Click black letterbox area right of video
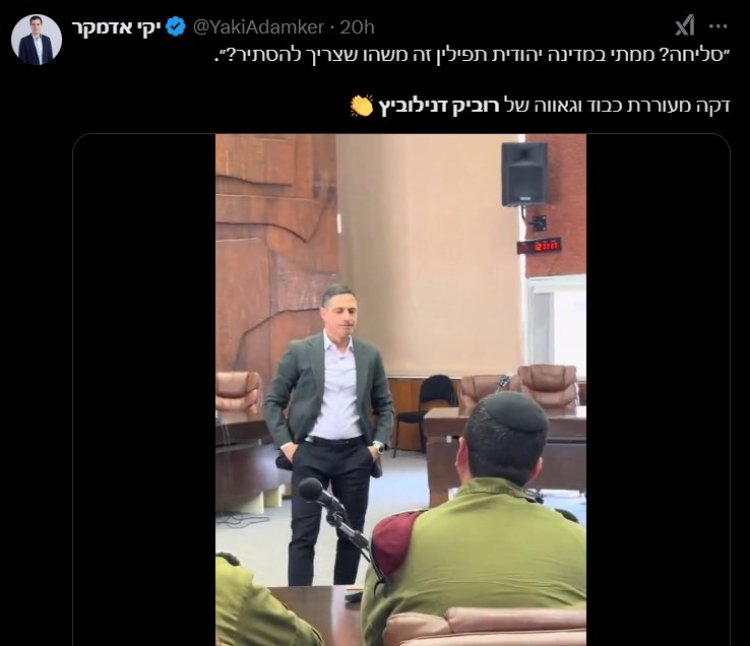The height and width of the screenshot is (646, 750). click(658, 390)
